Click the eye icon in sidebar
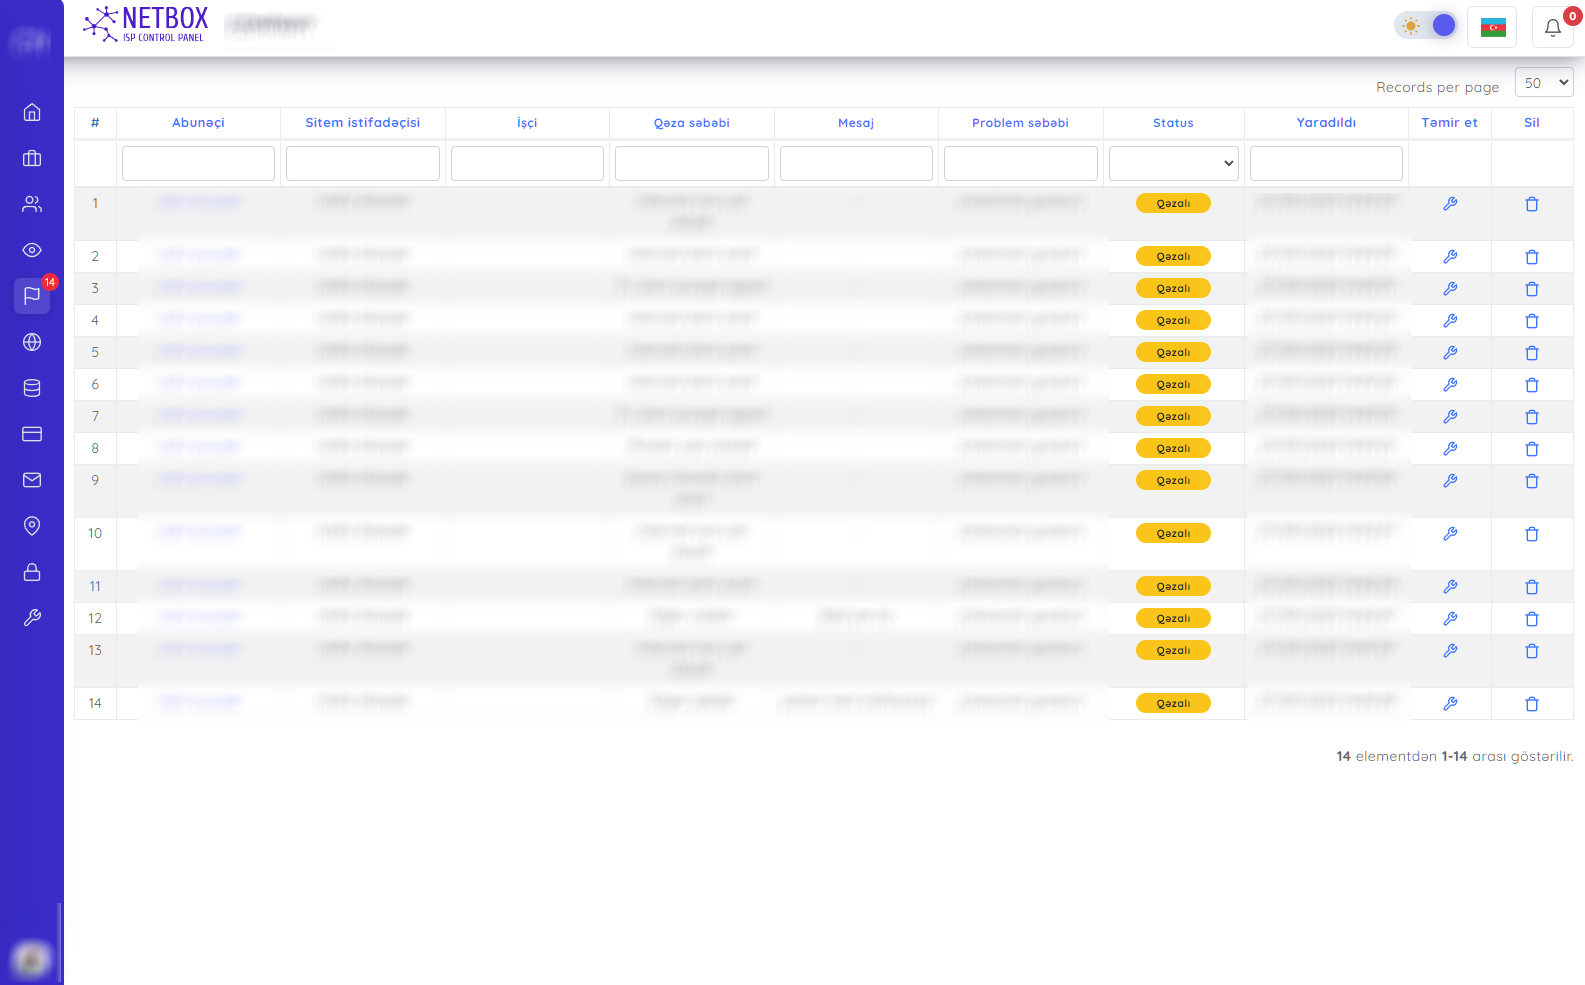 [32, 250]
